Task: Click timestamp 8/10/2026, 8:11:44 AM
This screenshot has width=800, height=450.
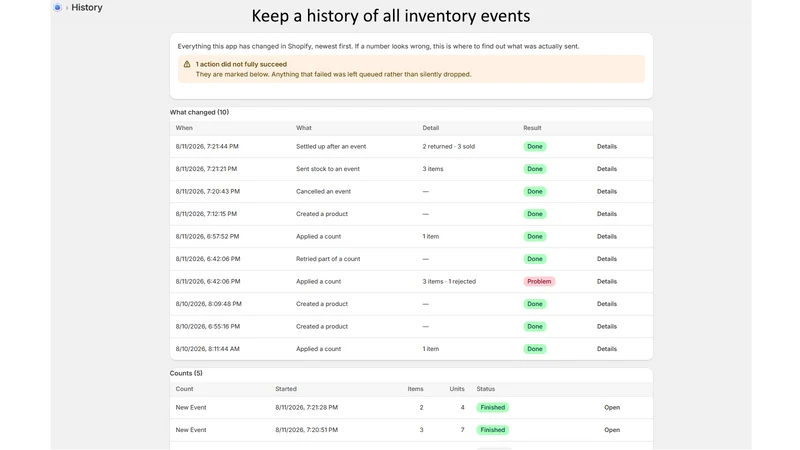Action: coord(208,349)
